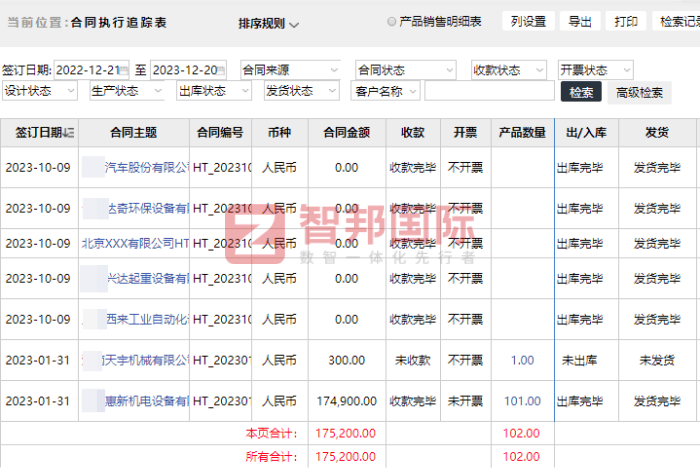Expand the 收款状态 dropdown
The height and width of the screenshot is (468, 700).
509,70
